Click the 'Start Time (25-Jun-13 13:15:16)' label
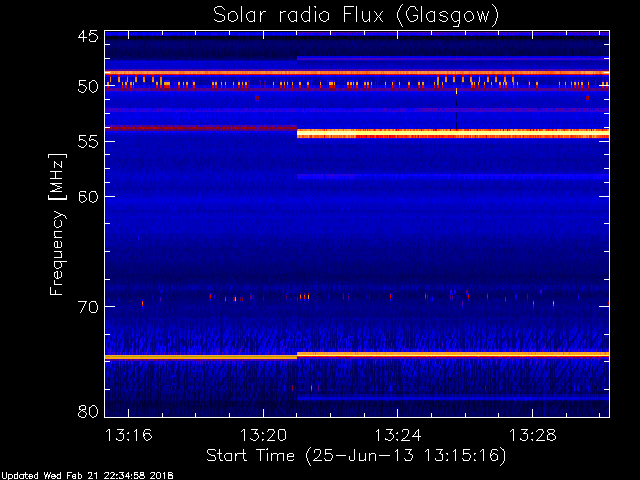The width and height of the screenshot is (640, 480). point(356,456)
